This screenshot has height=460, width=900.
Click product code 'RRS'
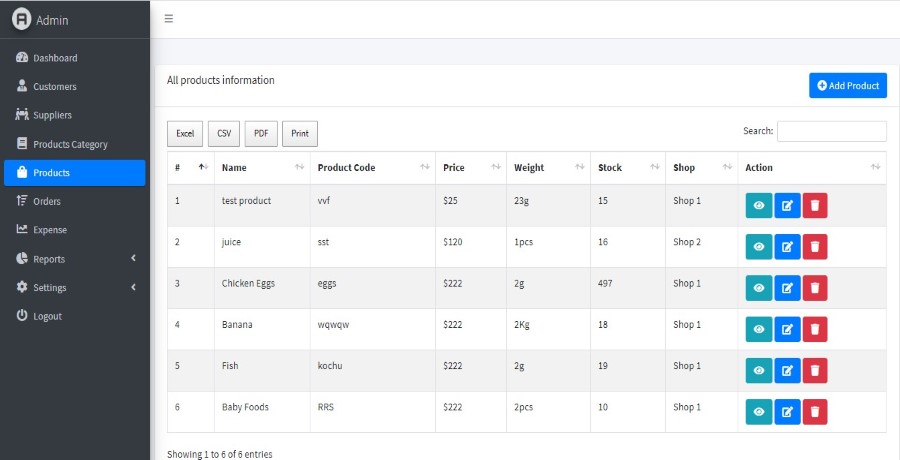[x=325, y=407]
